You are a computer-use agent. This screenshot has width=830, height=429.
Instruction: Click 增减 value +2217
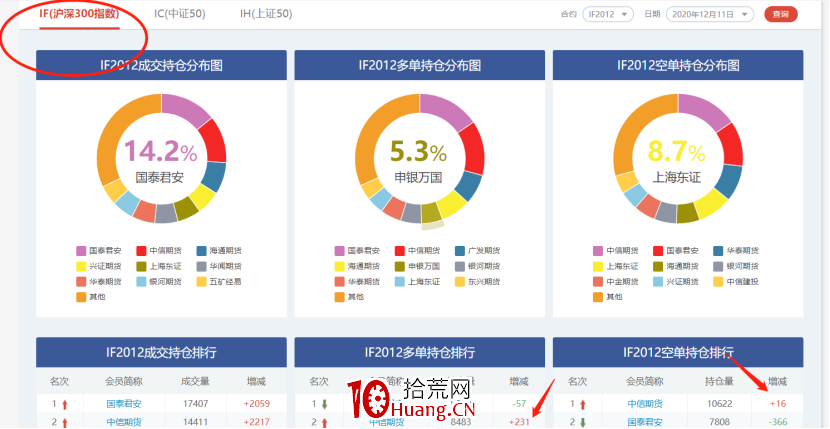(x=256, y=422)
